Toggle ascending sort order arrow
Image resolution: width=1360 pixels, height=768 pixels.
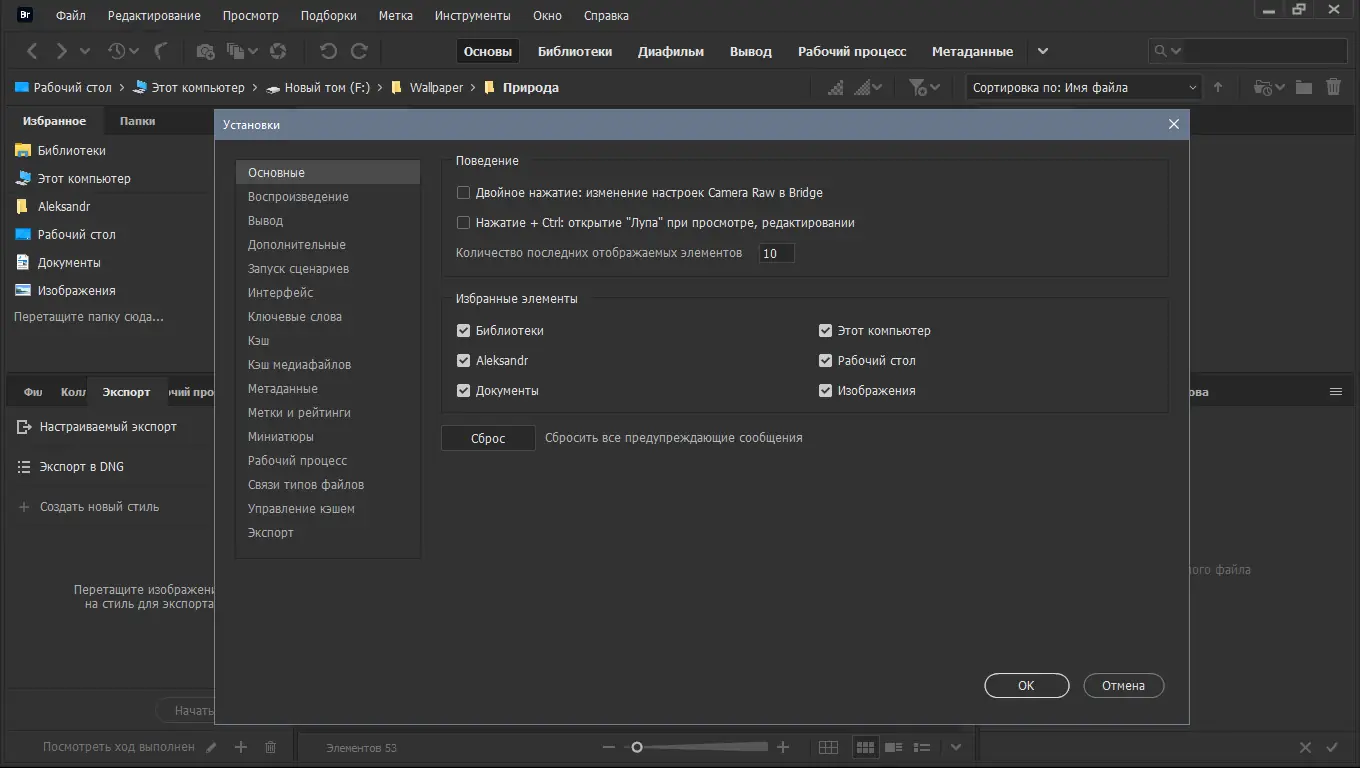click(x=1218, y=87)
